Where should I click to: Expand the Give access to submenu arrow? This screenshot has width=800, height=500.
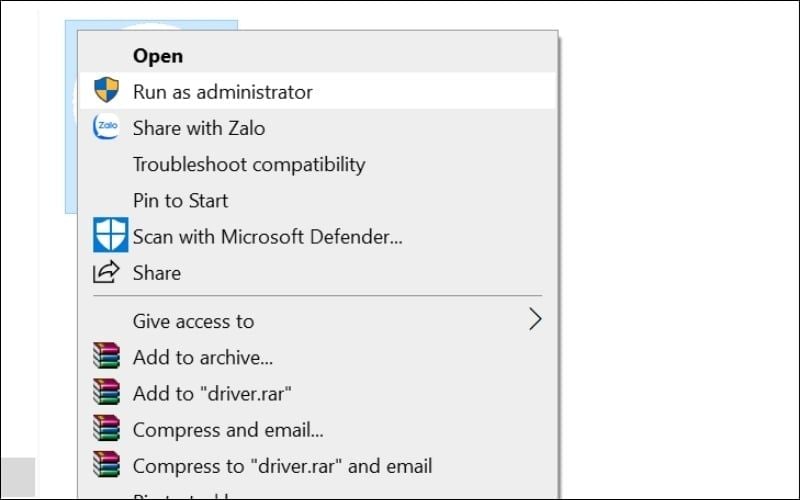[535, 320]
